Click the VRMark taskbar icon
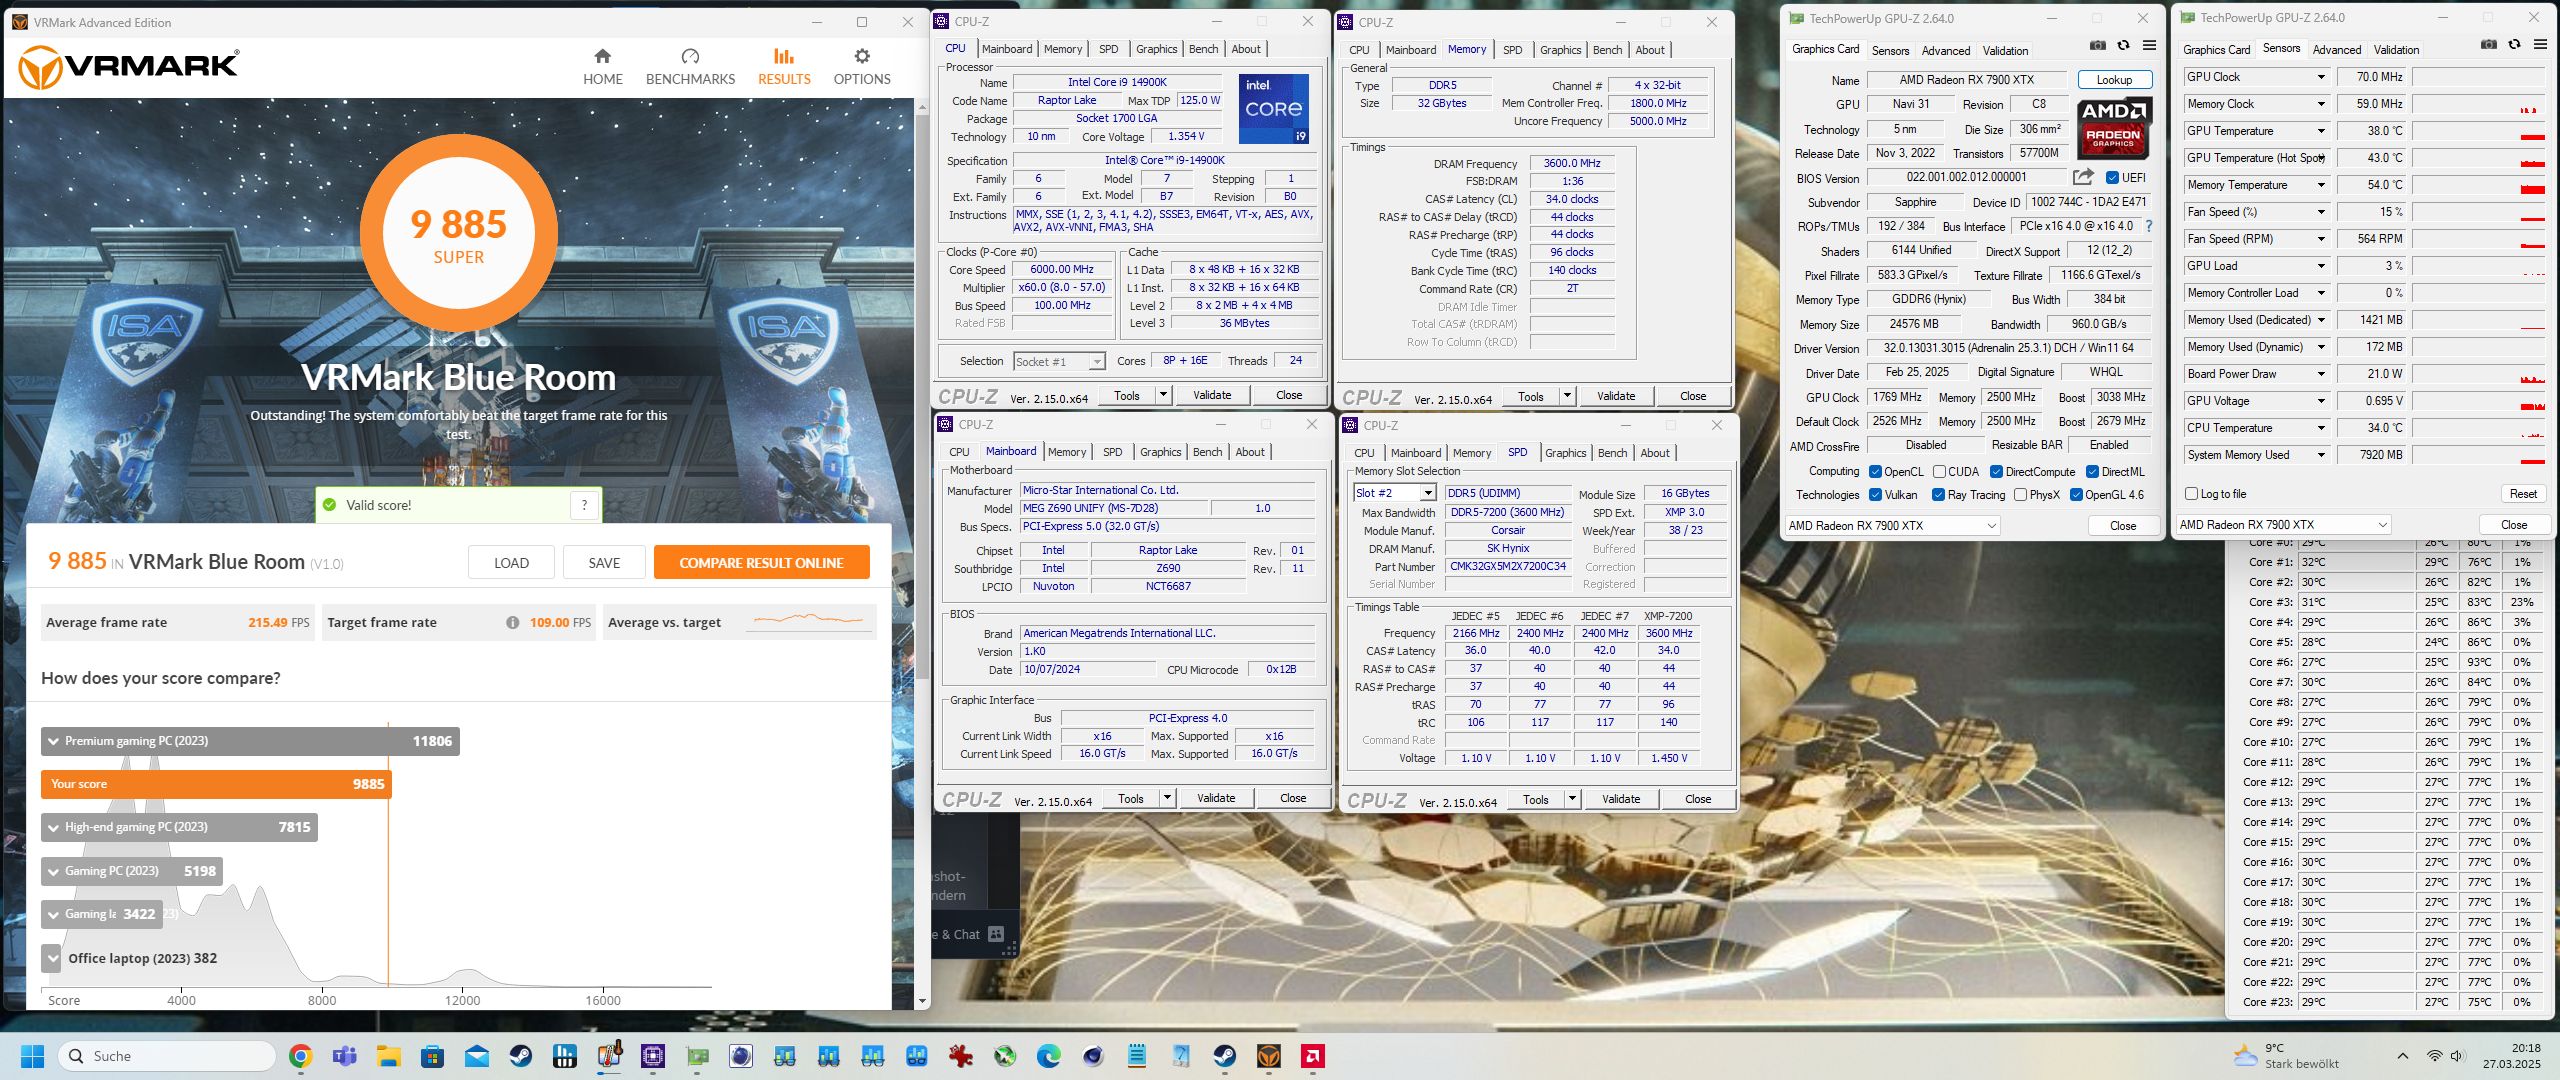The width and height of the screenshot is (2560, 1080). 1269,1056
